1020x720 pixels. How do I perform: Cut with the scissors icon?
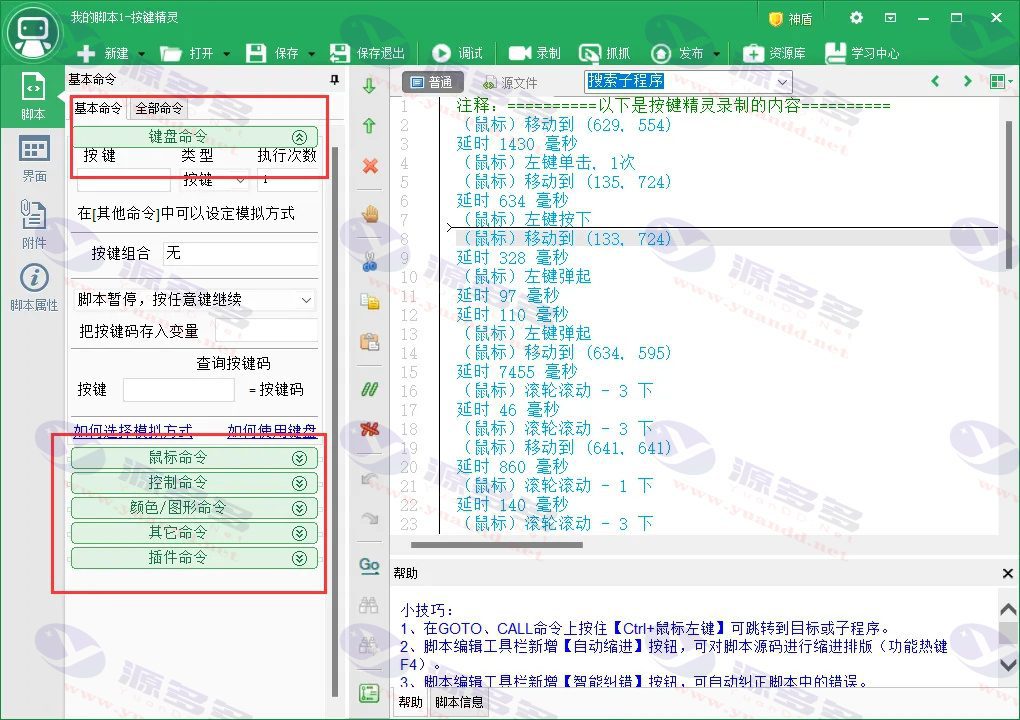370,261
